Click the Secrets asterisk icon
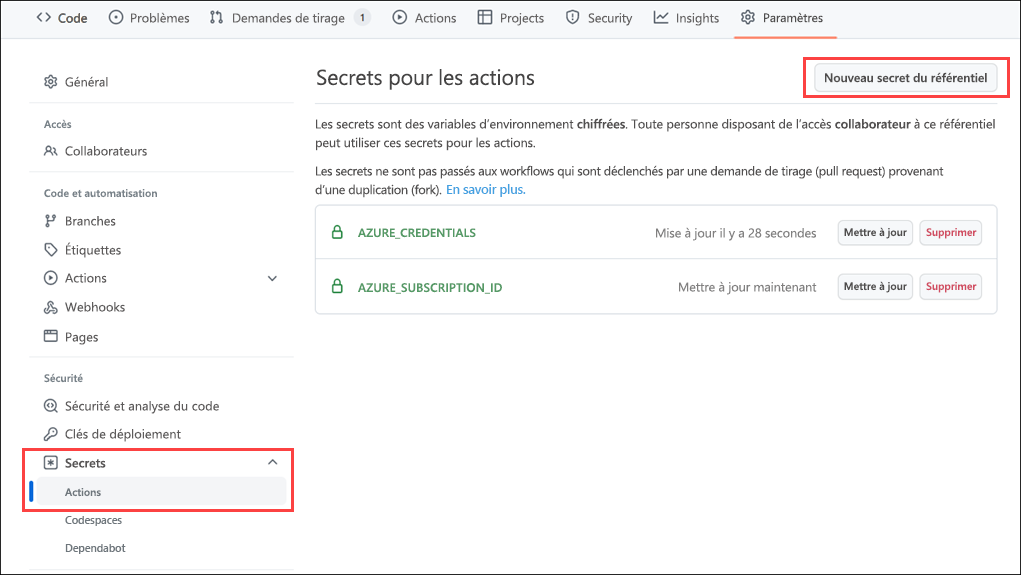1021x575 pixels. pos(51,463)
